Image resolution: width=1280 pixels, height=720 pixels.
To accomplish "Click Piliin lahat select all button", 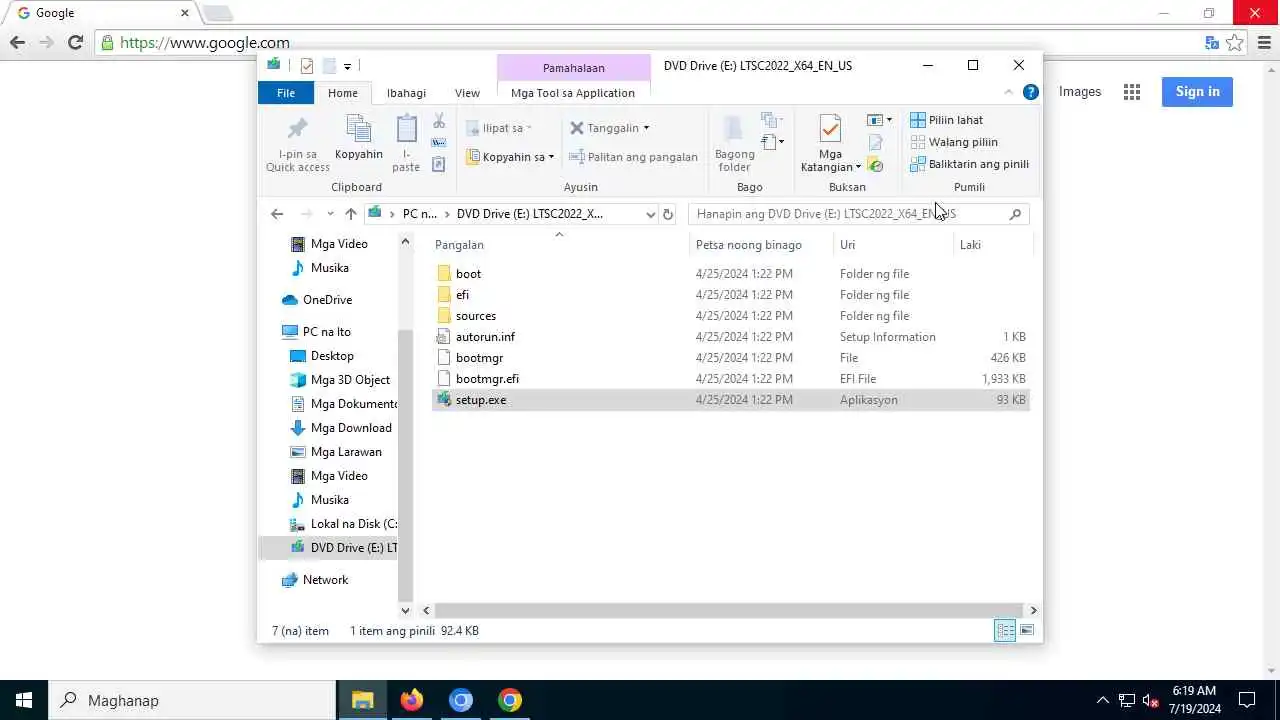I will click(947, 120).
